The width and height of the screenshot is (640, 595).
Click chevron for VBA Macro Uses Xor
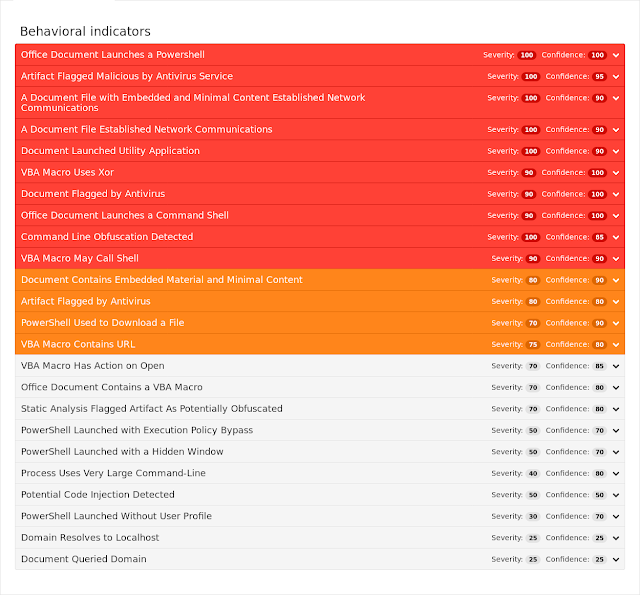pos(616,173)
